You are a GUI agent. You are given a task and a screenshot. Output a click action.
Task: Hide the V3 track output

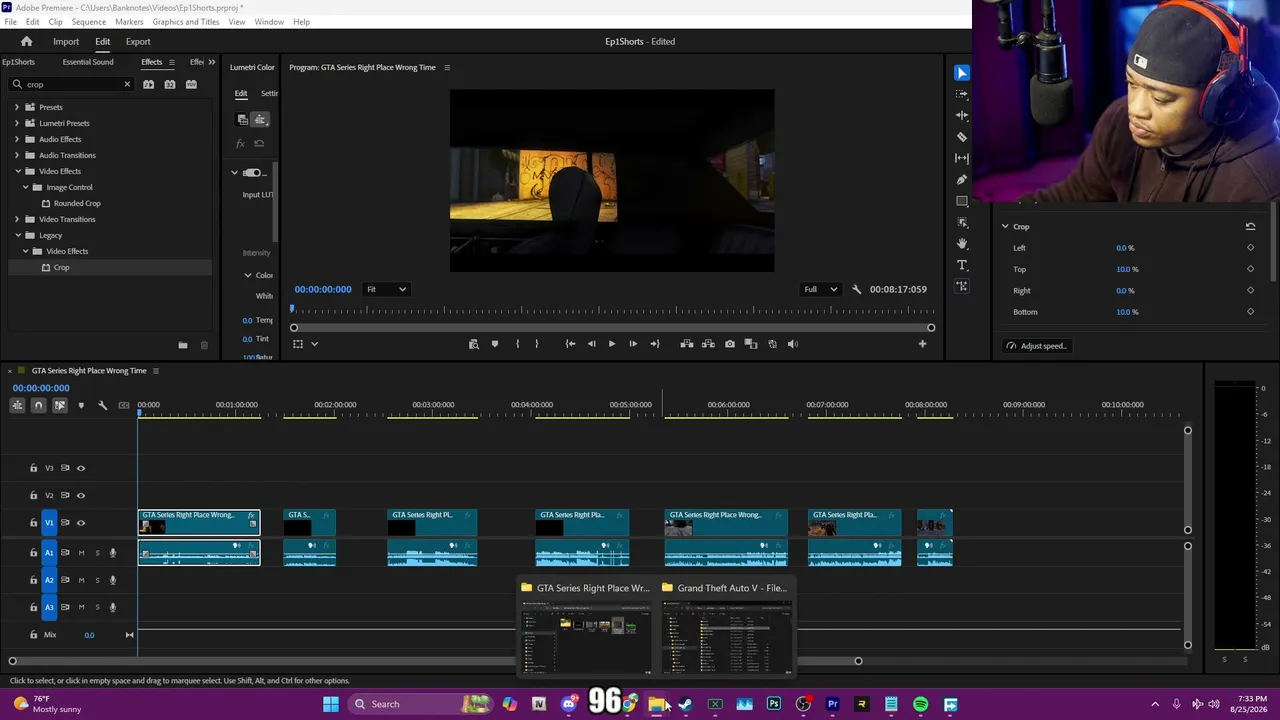81,468
